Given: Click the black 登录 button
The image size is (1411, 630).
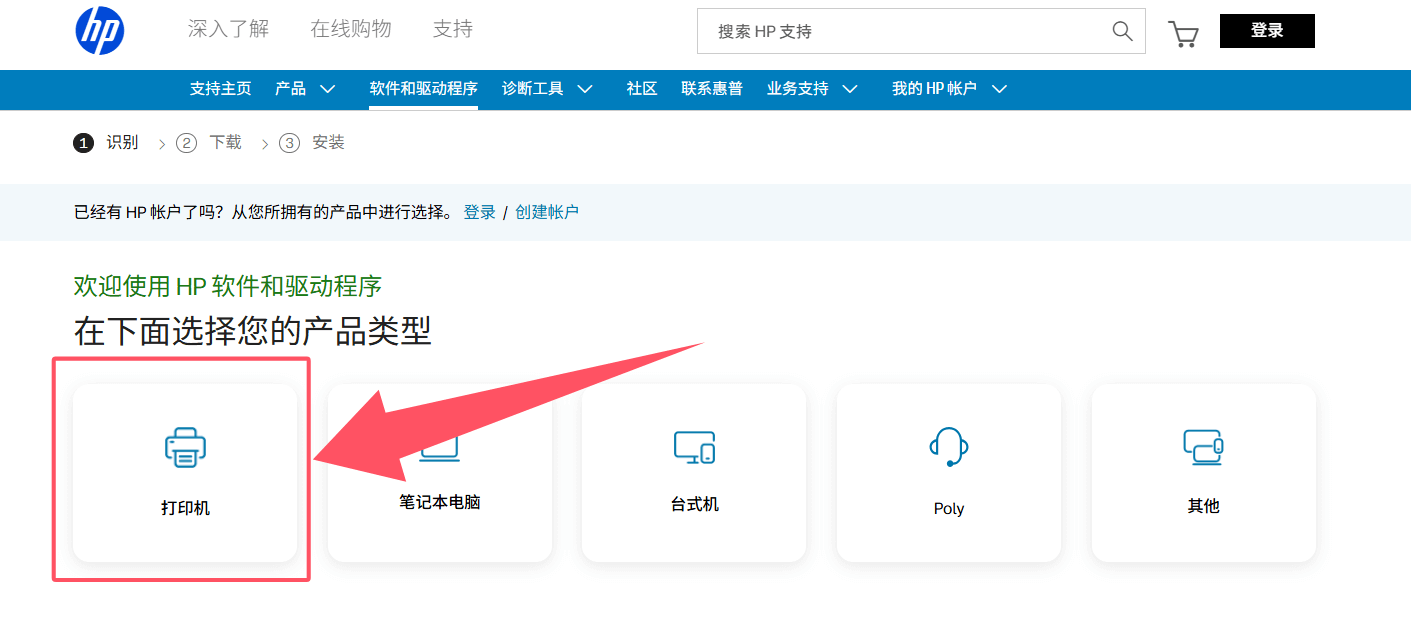Looking at the screenshot, I should tap(1267, 31).
